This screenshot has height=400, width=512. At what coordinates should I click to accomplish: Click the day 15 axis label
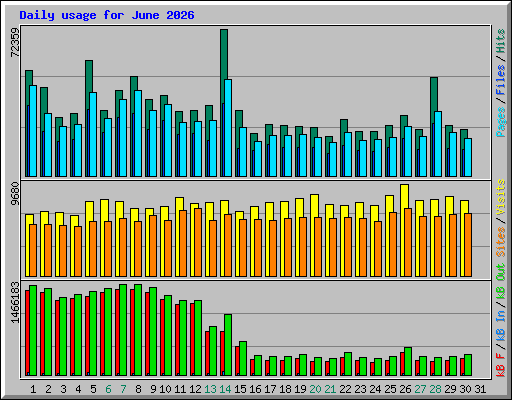240,389
